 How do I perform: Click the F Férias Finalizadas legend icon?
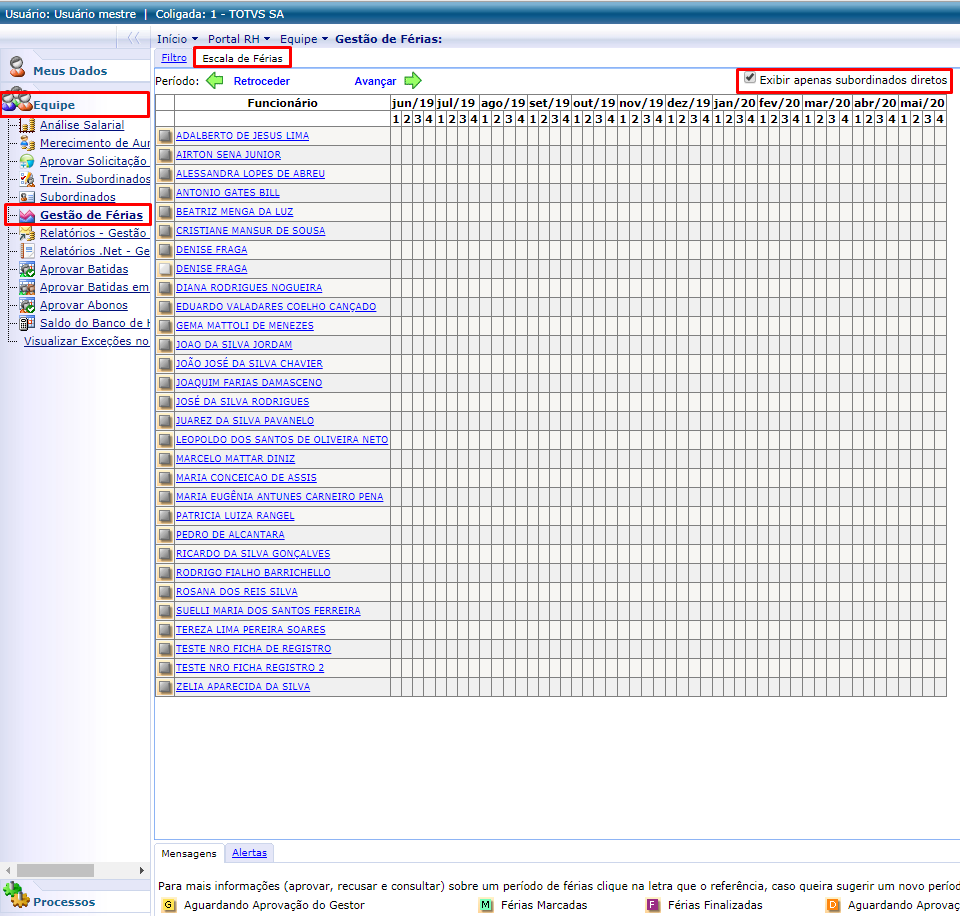(x=653, y=905)
